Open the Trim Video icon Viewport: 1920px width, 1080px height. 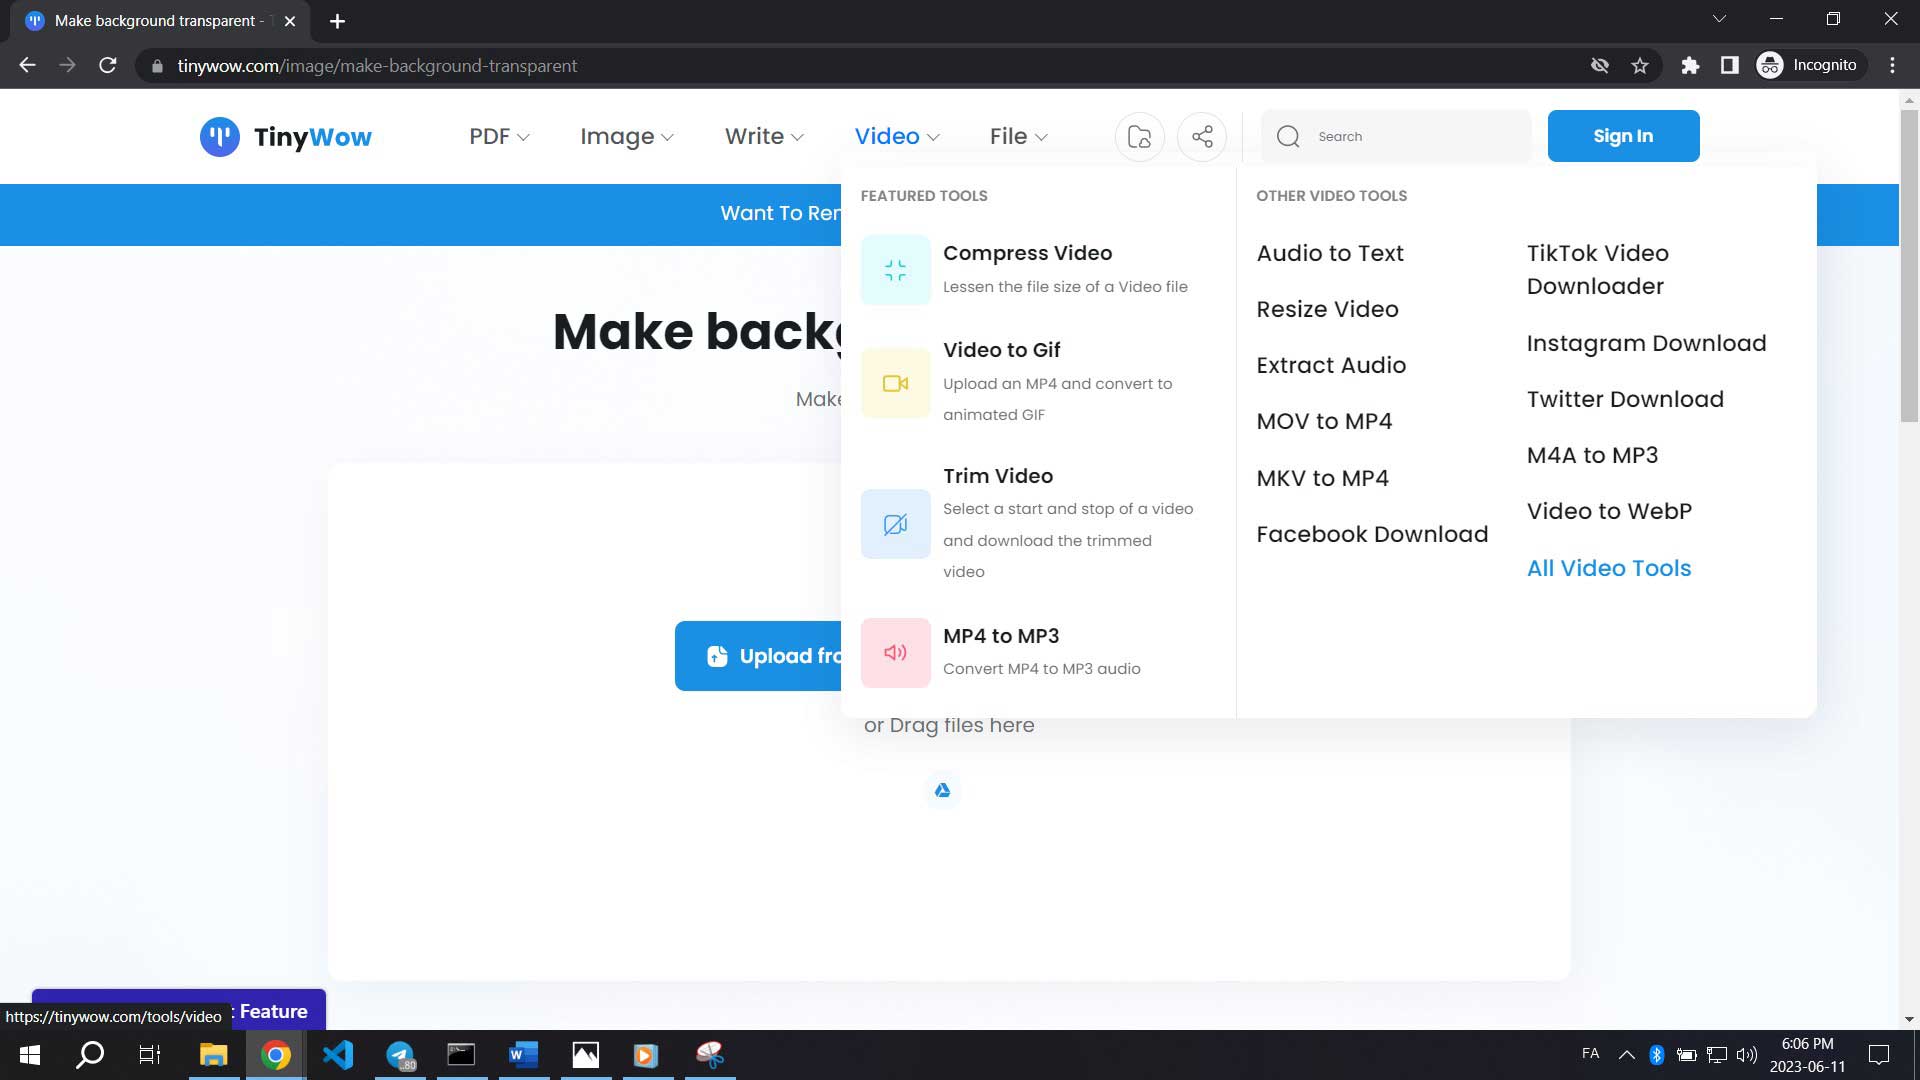[x=895, y=524]
